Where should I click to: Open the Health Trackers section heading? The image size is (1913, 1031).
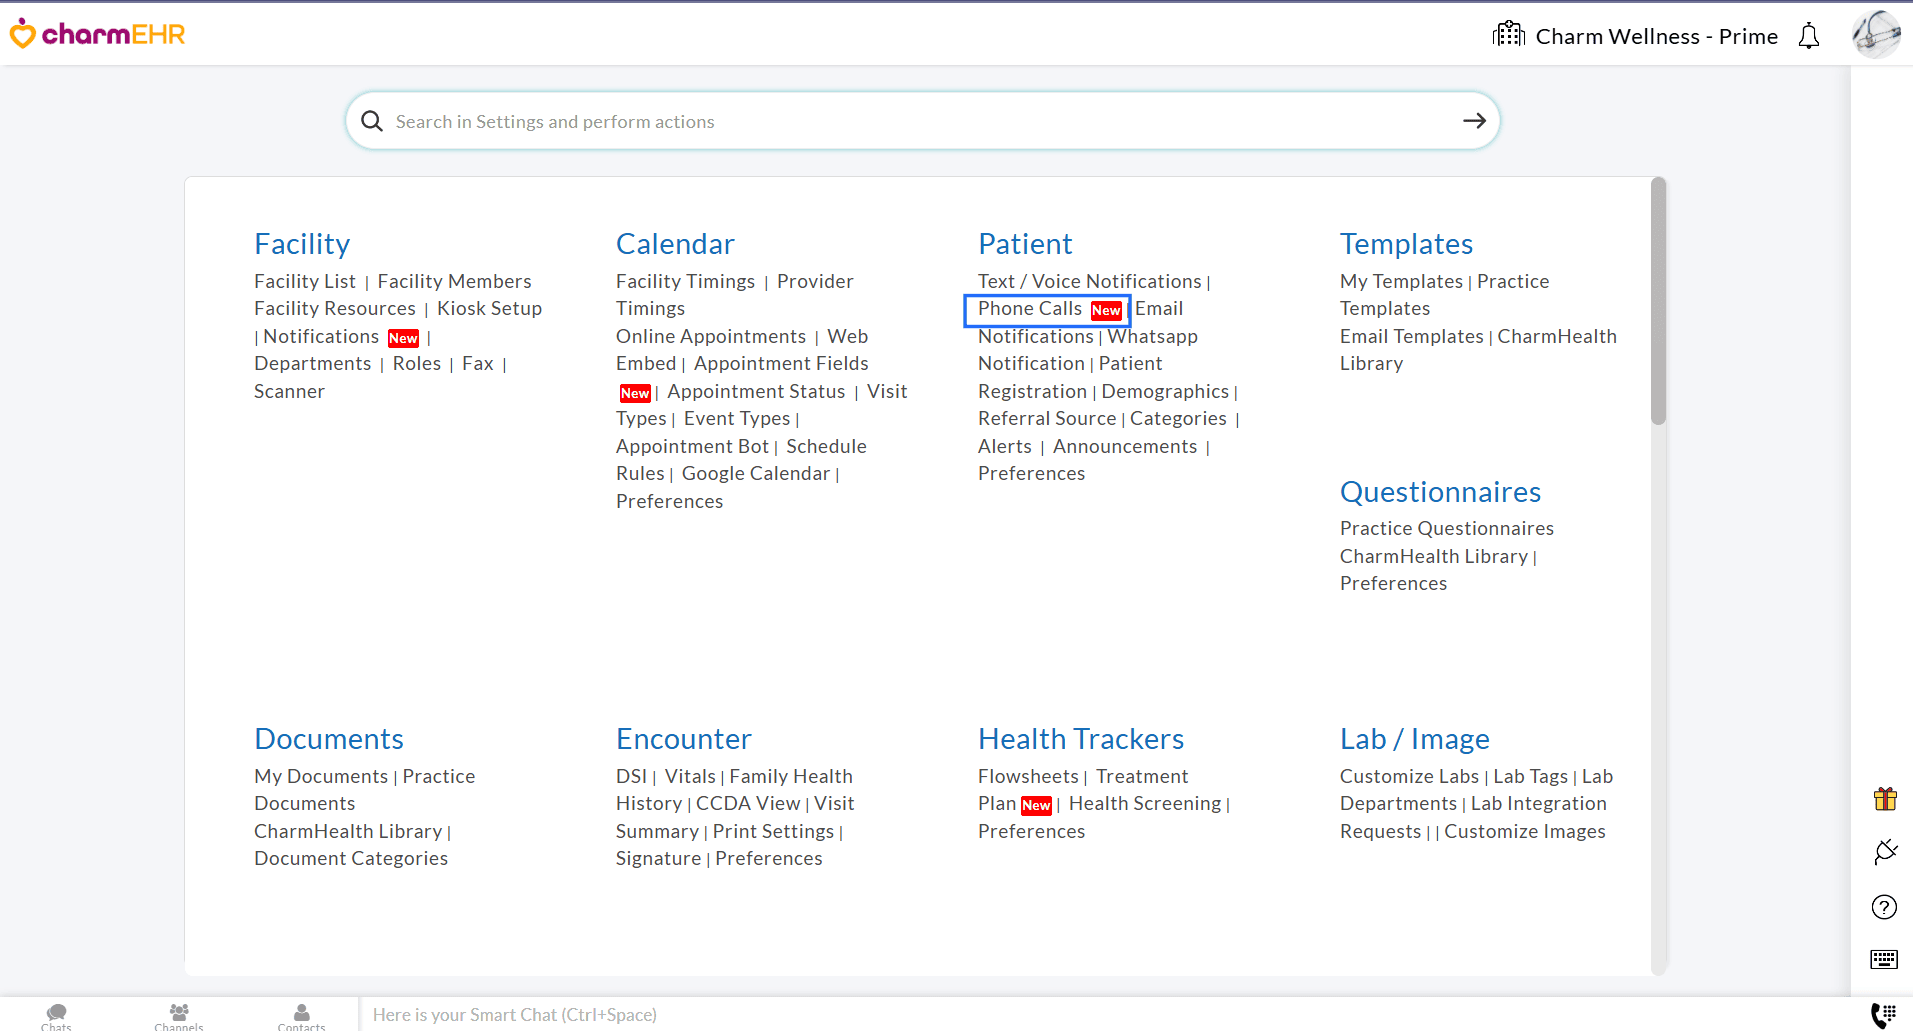1081,739
